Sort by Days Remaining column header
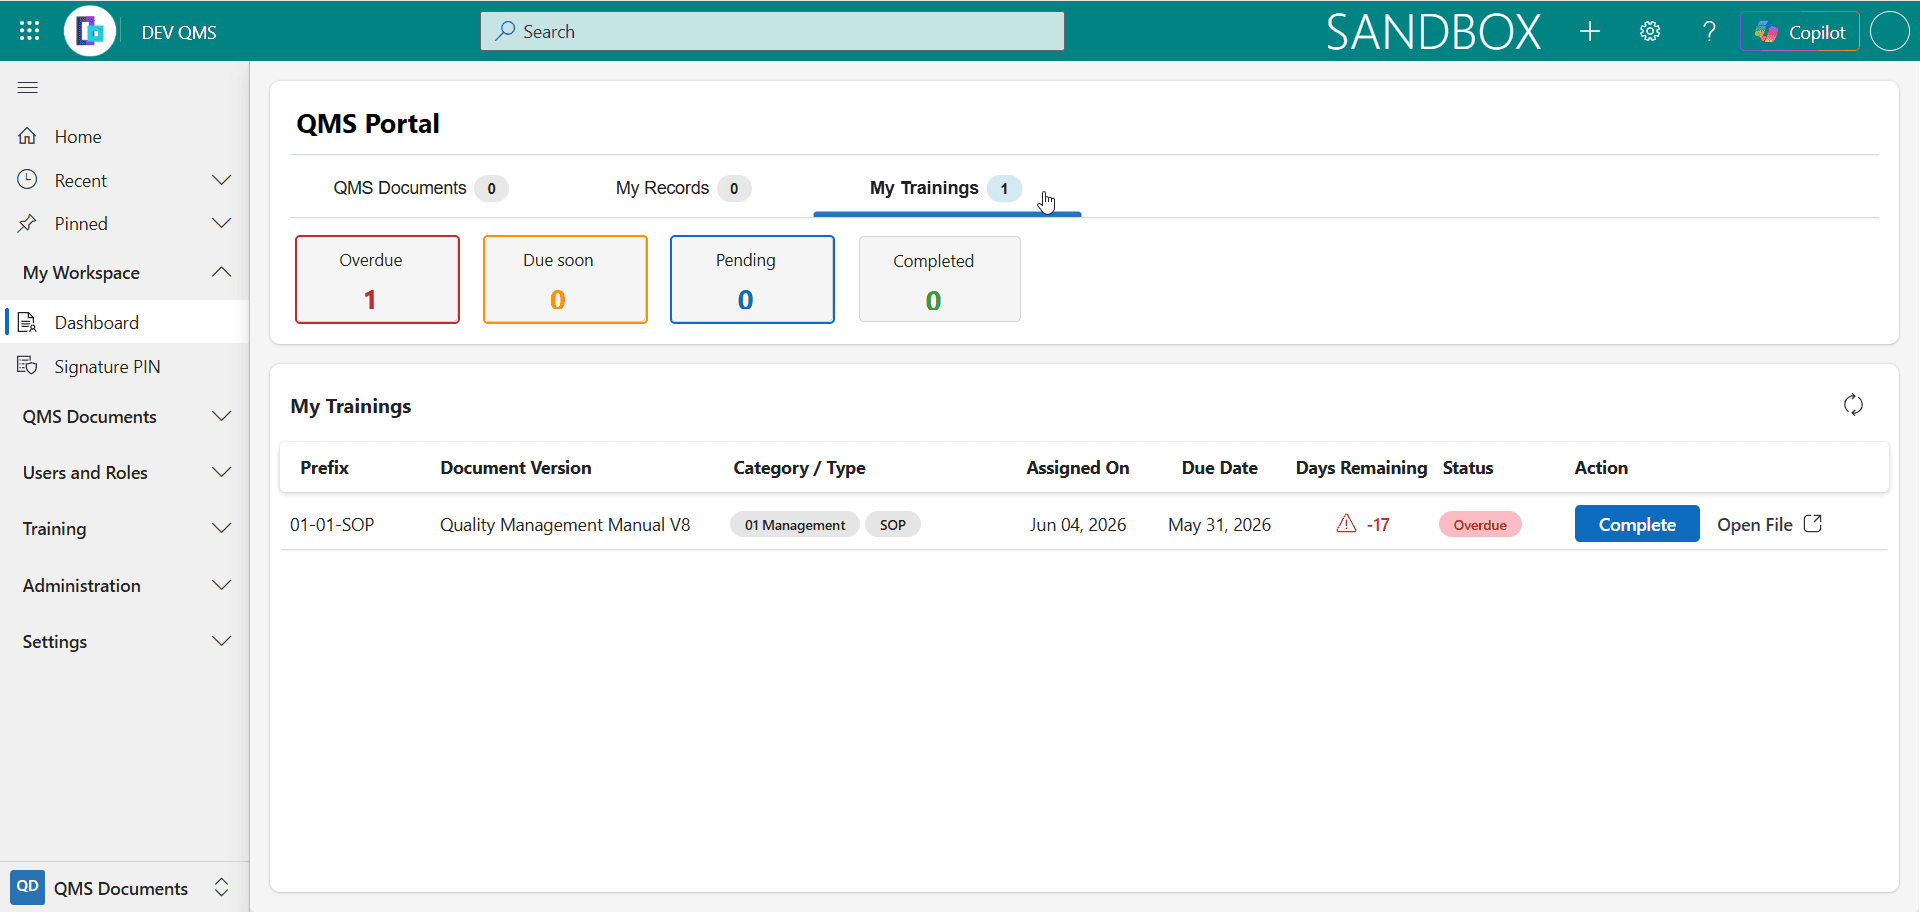 1361,468
